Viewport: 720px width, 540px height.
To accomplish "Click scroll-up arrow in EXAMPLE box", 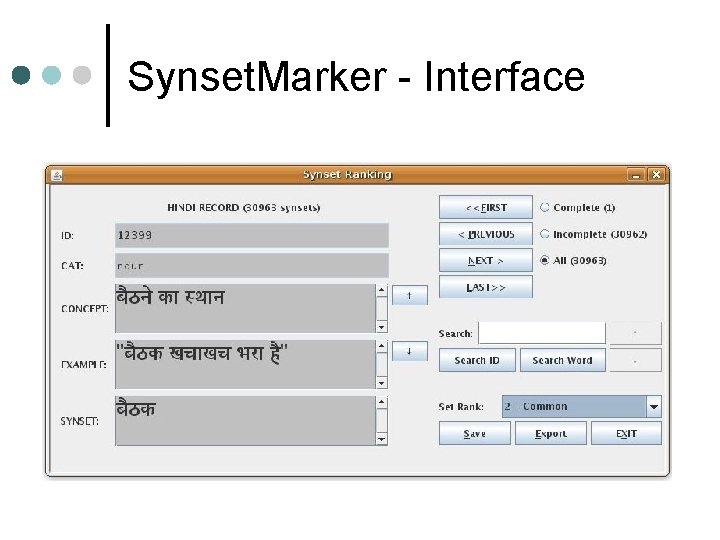I will [382, 346].
